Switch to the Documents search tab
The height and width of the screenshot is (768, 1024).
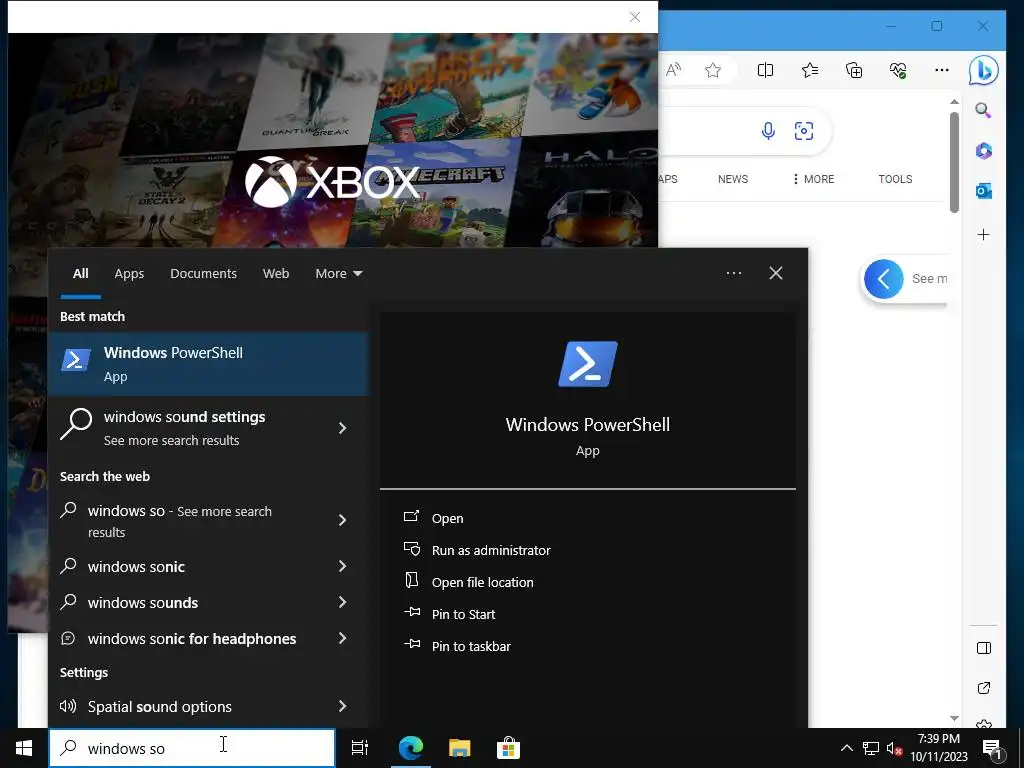(x=203, y=274)
